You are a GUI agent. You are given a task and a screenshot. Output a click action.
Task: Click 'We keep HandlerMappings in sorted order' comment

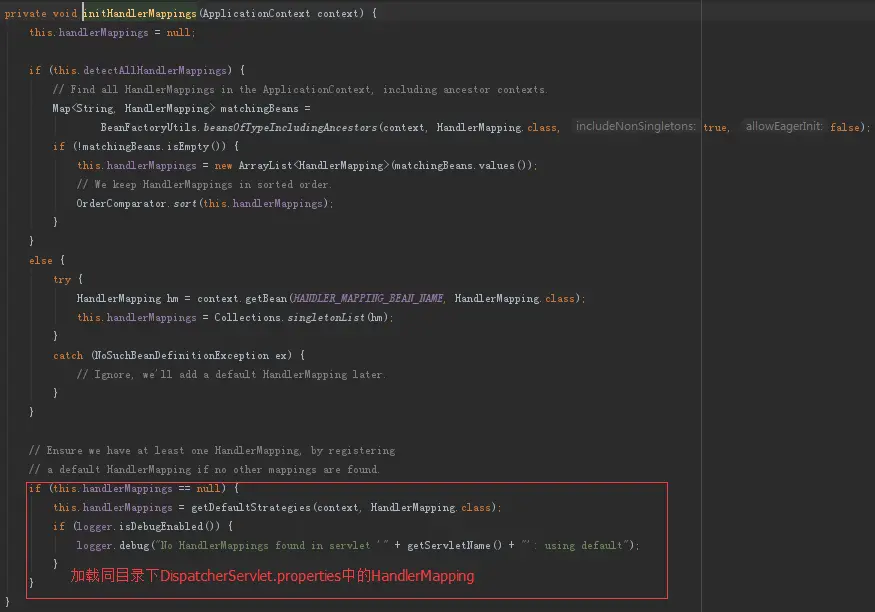(204, 184)
